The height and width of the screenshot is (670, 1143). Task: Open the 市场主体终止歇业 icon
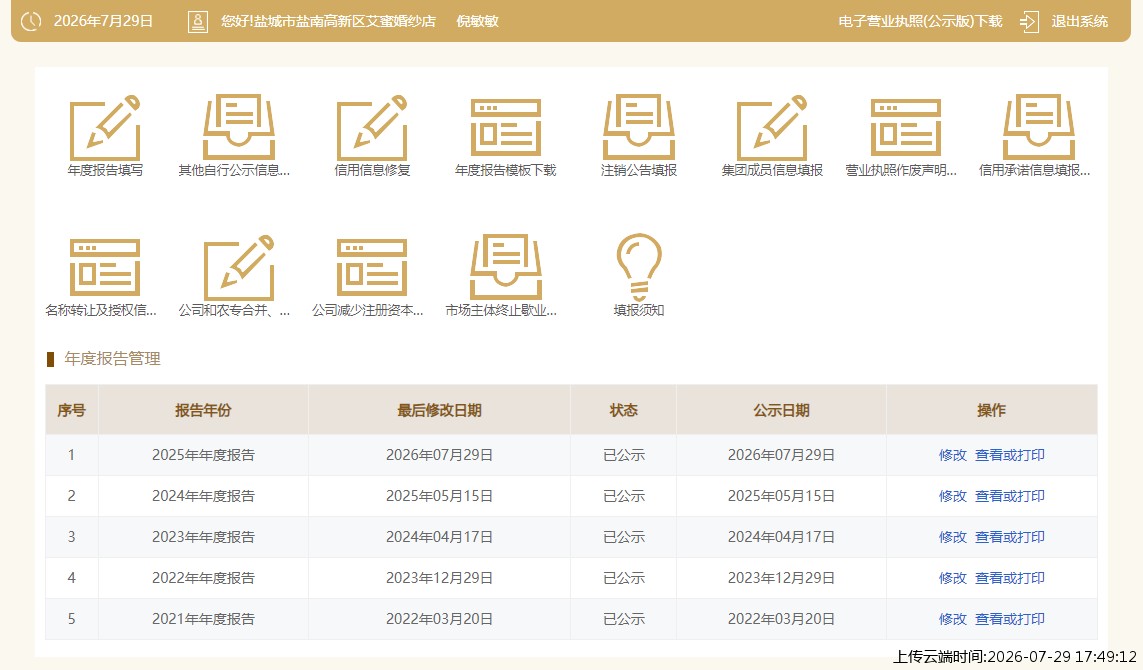pos(505,268)
